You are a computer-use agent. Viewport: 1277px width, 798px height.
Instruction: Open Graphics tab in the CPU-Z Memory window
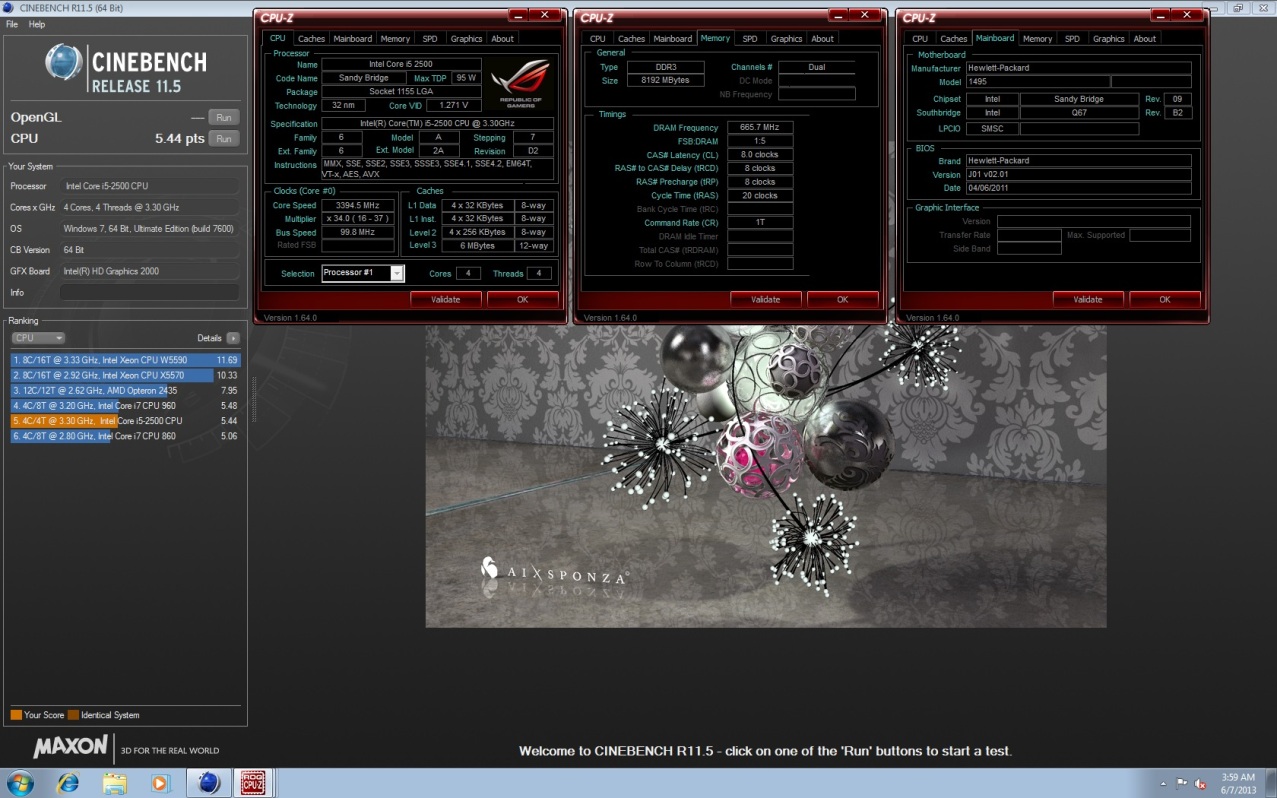[x=786, y=39]
